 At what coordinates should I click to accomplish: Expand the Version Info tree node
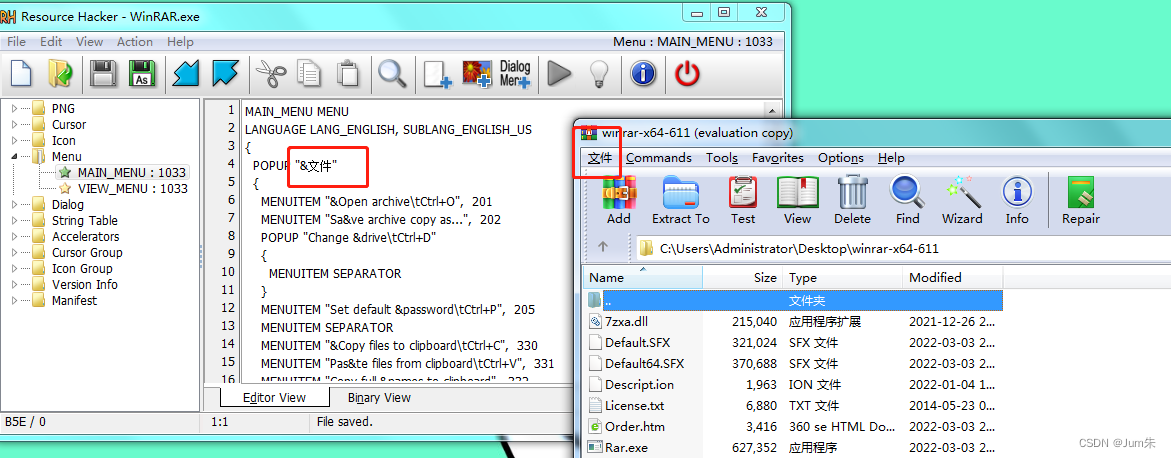pyautogui.click(x=14, y=285)
